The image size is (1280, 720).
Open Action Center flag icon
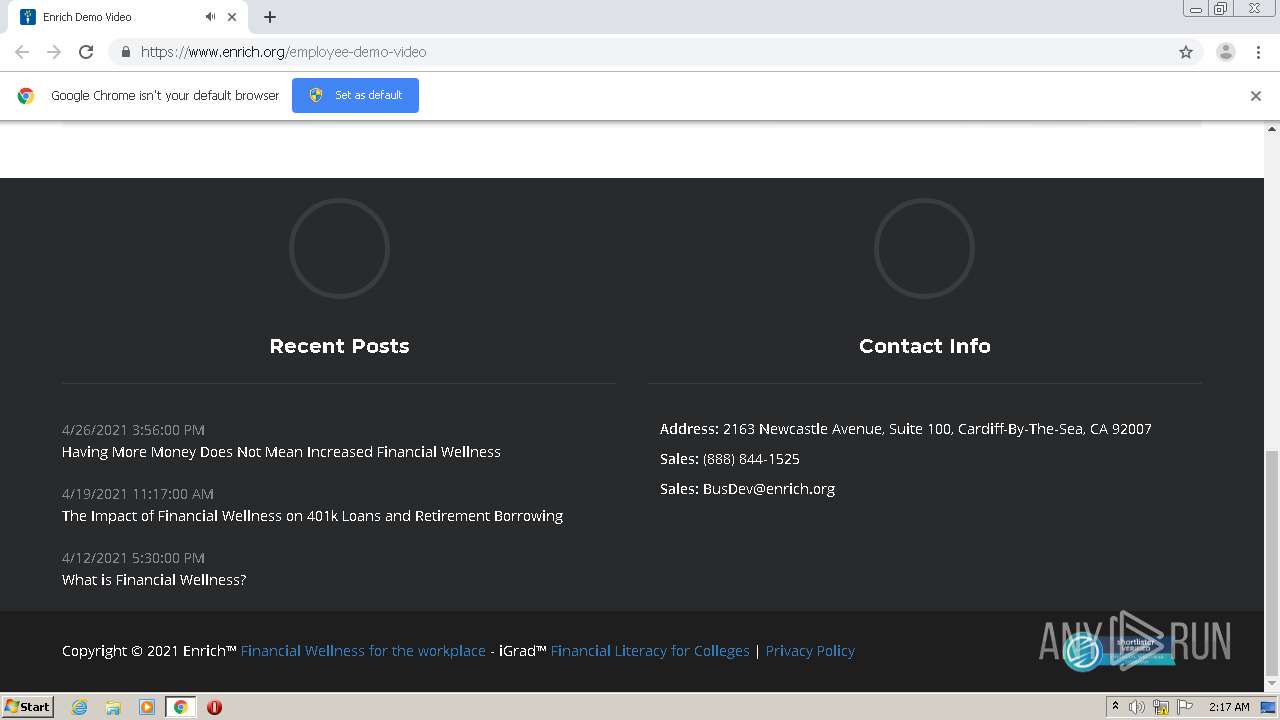(1185, 707)
